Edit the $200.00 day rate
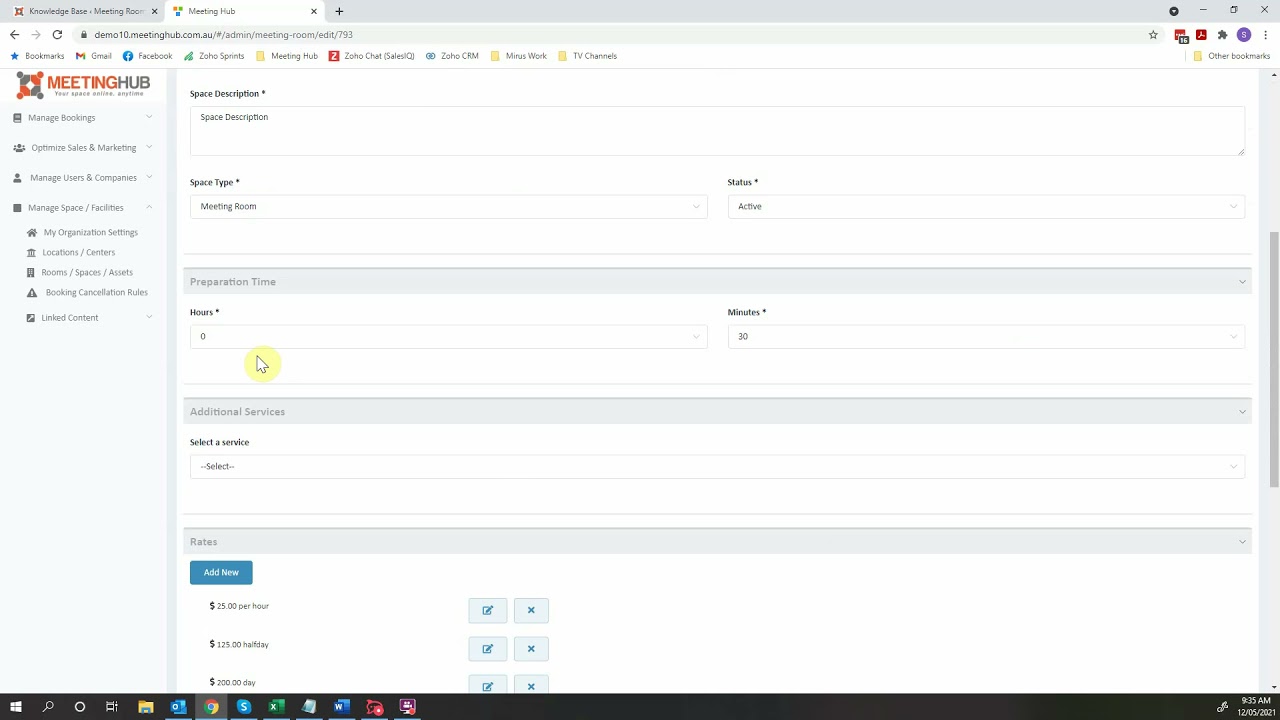Image resolution: width=1280 pixels, height=720 pixels. click(x=487, y=686)
